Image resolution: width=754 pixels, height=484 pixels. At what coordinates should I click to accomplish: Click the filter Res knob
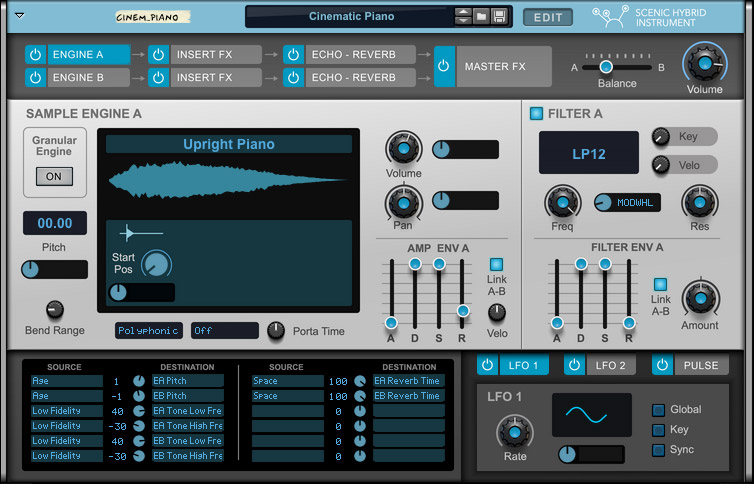coord(700,202)
